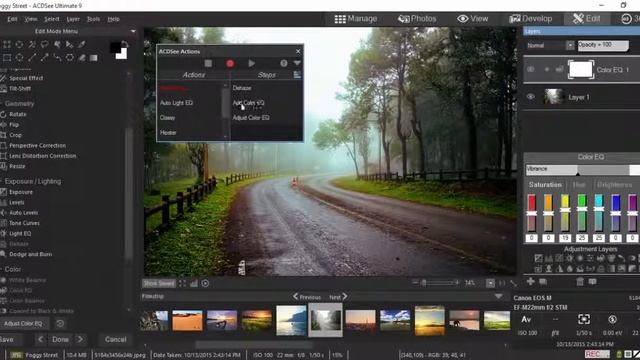Toggle full screen icon beside Show Saved
The height and width of the screenshot is (360, 640).
(182, 283)
